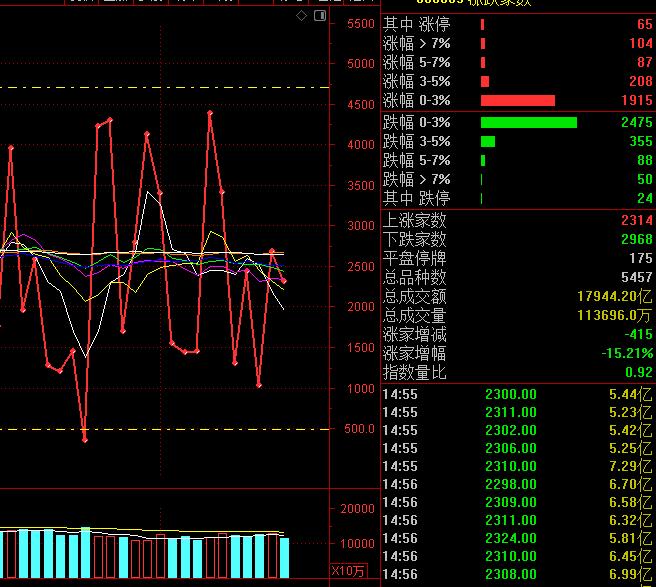
Task: Click the value 208 for 涨幅 3-5%
Action: [x=641, y=81]
